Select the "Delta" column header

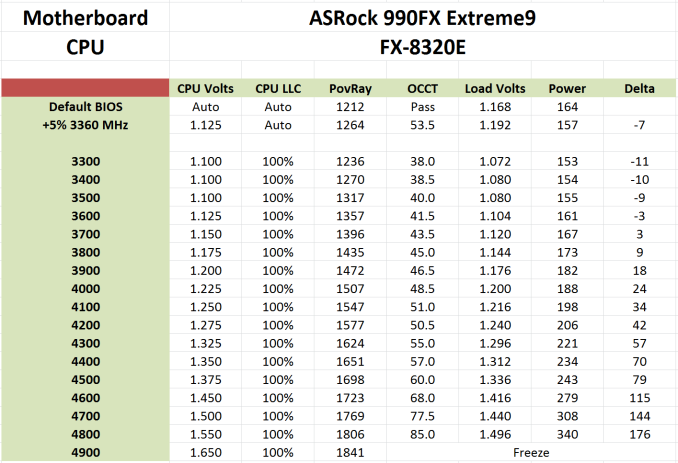pyautogui.click(x=640, y=89)
